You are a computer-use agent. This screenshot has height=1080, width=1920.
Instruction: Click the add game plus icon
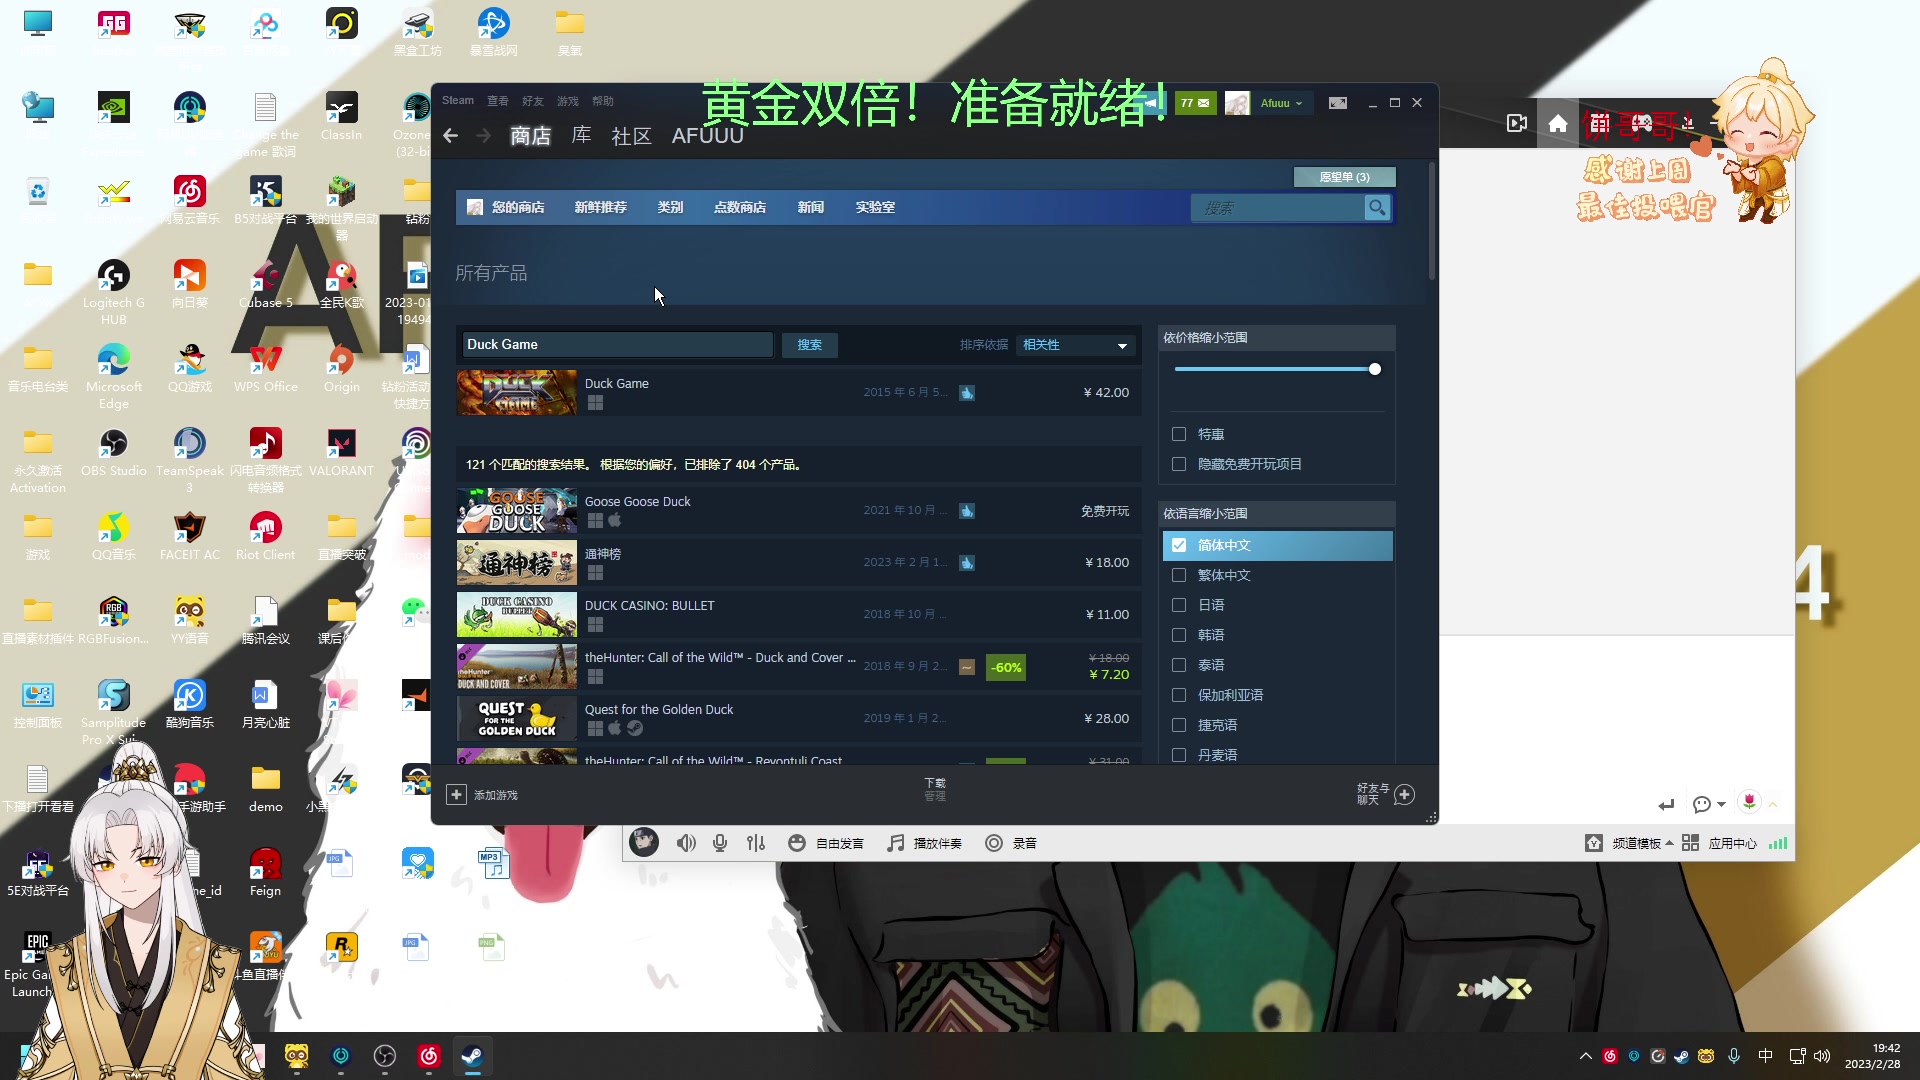point(456,795)
